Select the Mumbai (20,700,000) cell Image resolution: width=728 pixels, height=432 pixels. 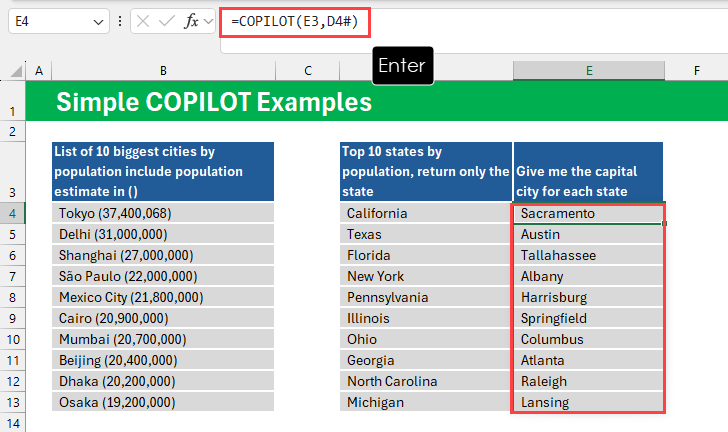tap(163, 340)
